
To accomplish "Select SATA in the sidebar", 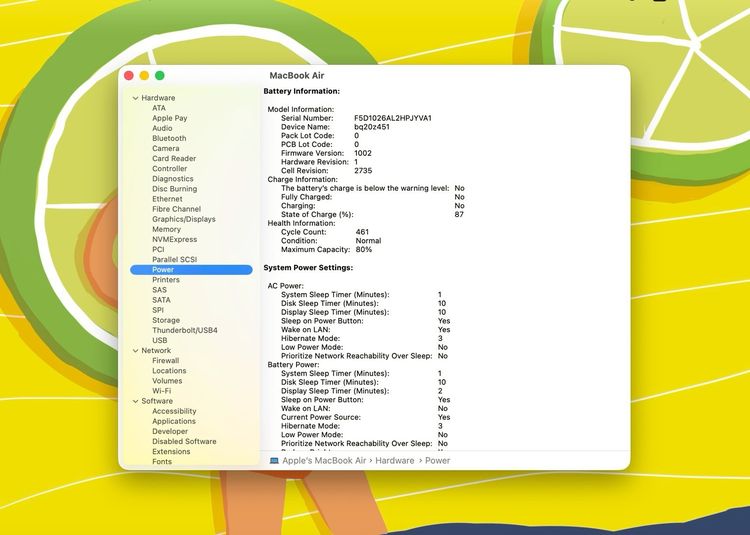I will 161,300.
